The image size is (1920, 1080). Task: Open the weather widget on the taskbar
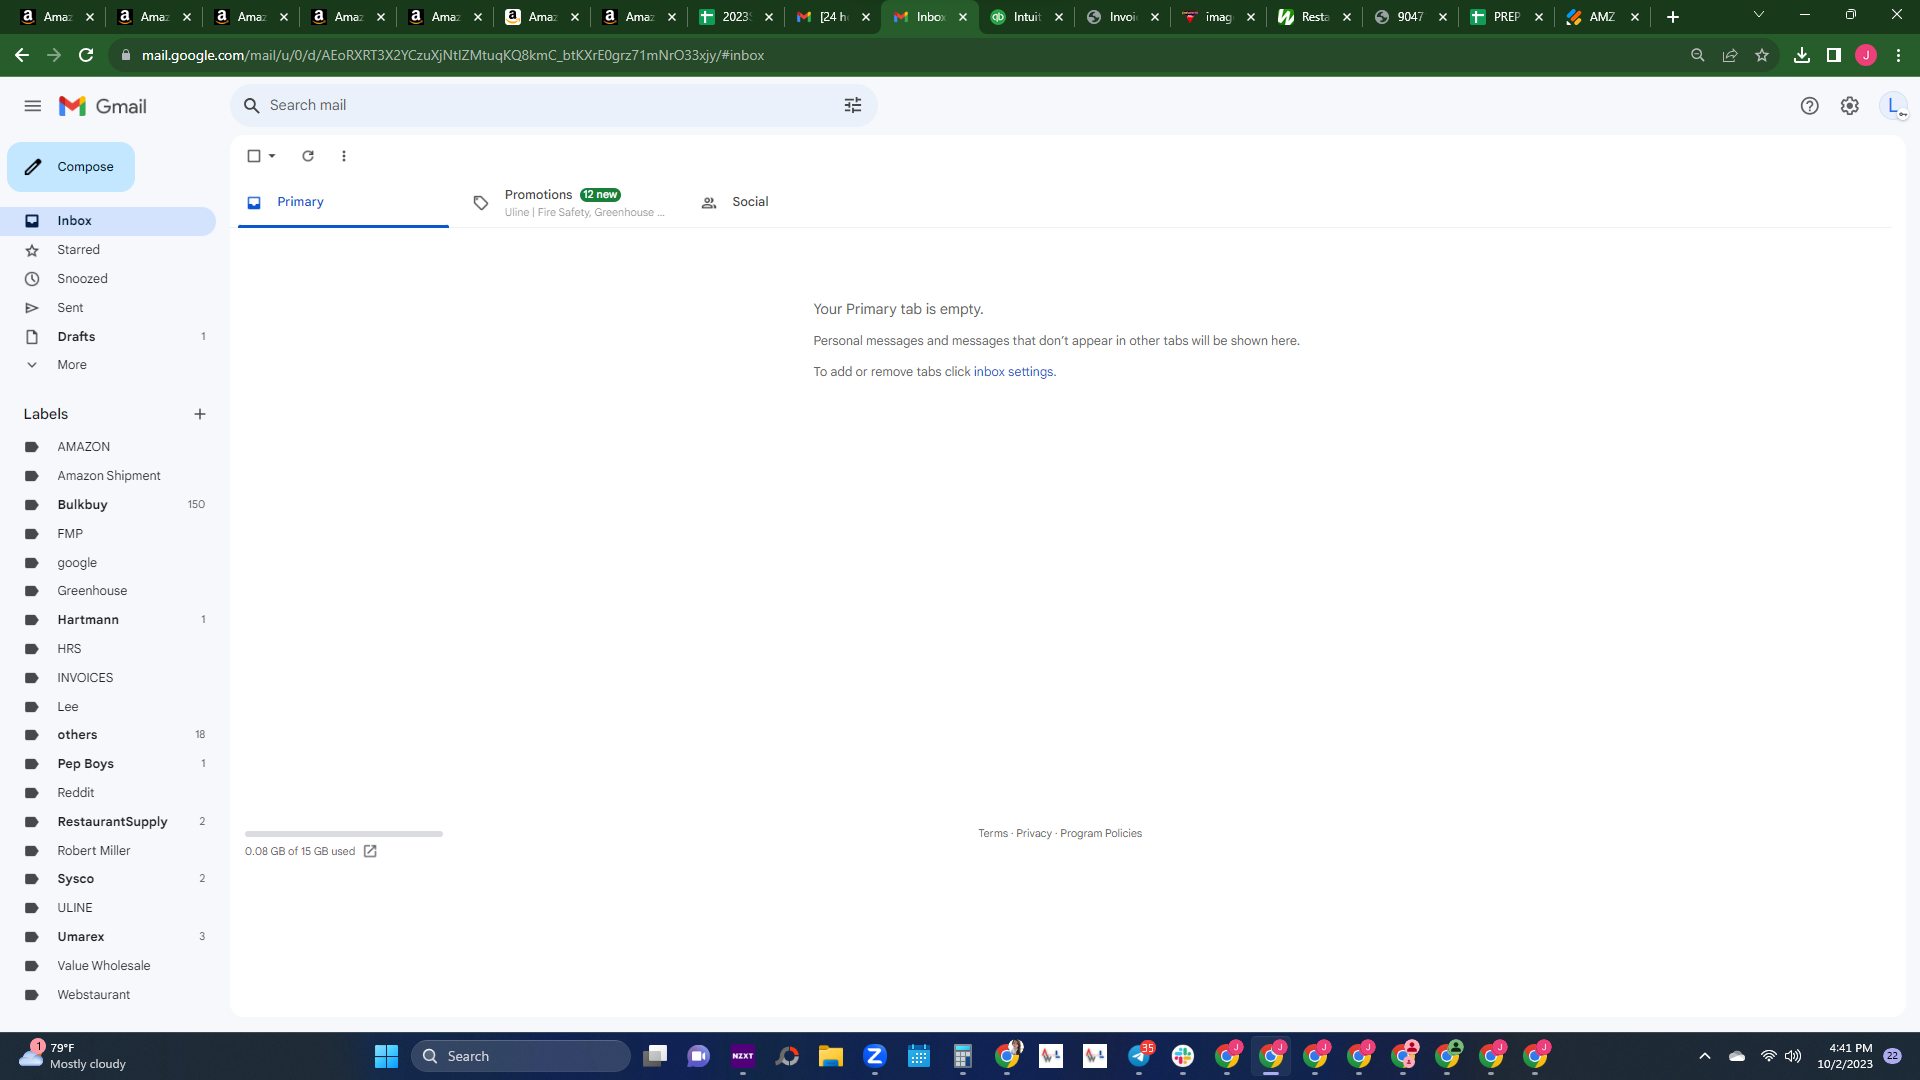pyautogui.click(x=73, y=1056)
